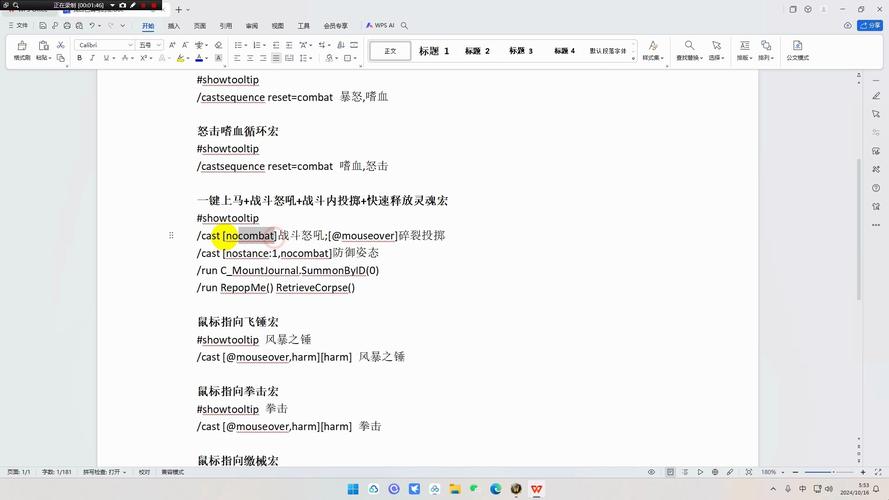
Task: Open a new tab with plus button
Action: tap(179, 10)
